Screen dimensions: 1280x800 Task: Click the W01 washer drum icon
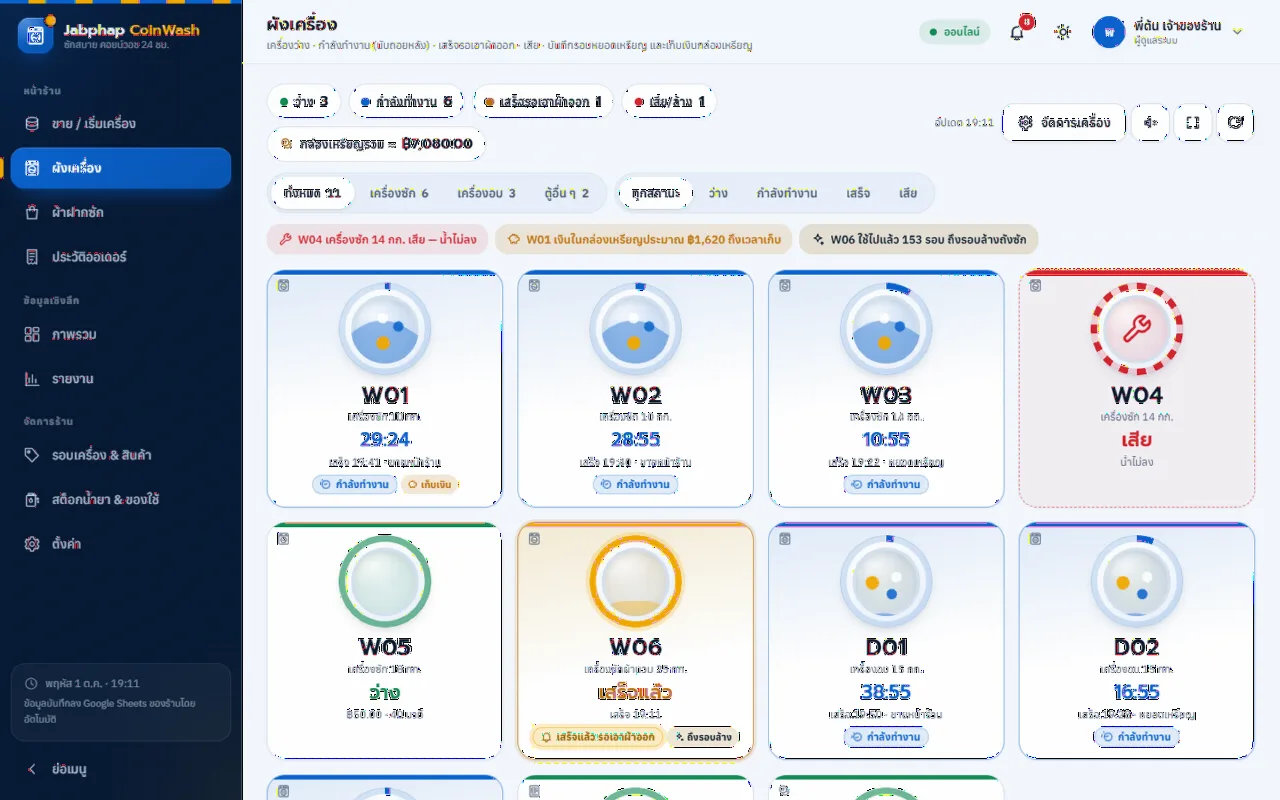(385, 329)
